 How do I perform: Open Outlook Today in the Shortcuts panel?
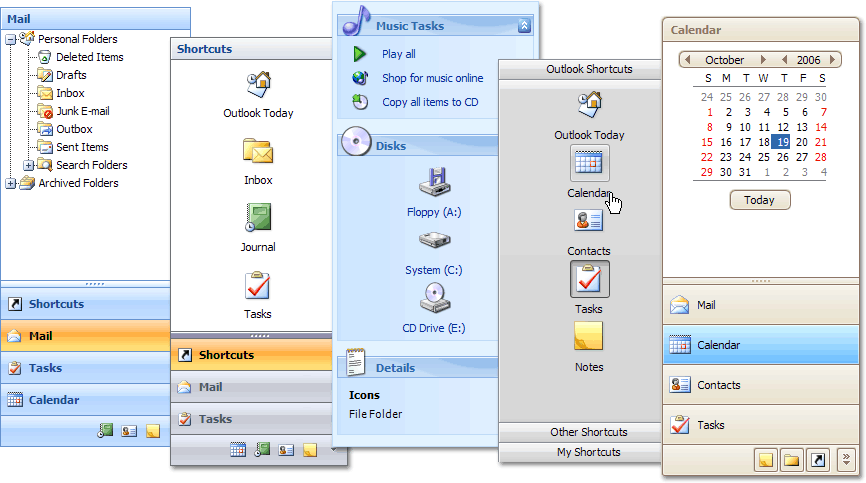point(258,85)
